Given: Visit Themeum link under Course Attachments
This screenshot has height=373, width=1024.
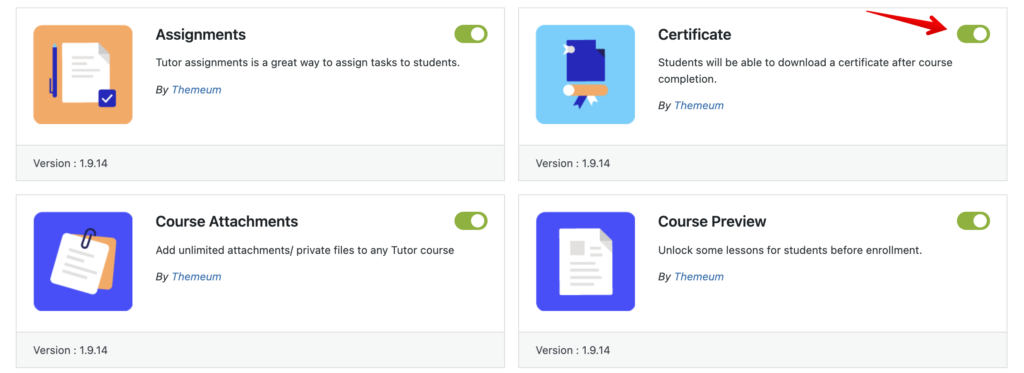Looking at the screenshot, I should 197,276.
